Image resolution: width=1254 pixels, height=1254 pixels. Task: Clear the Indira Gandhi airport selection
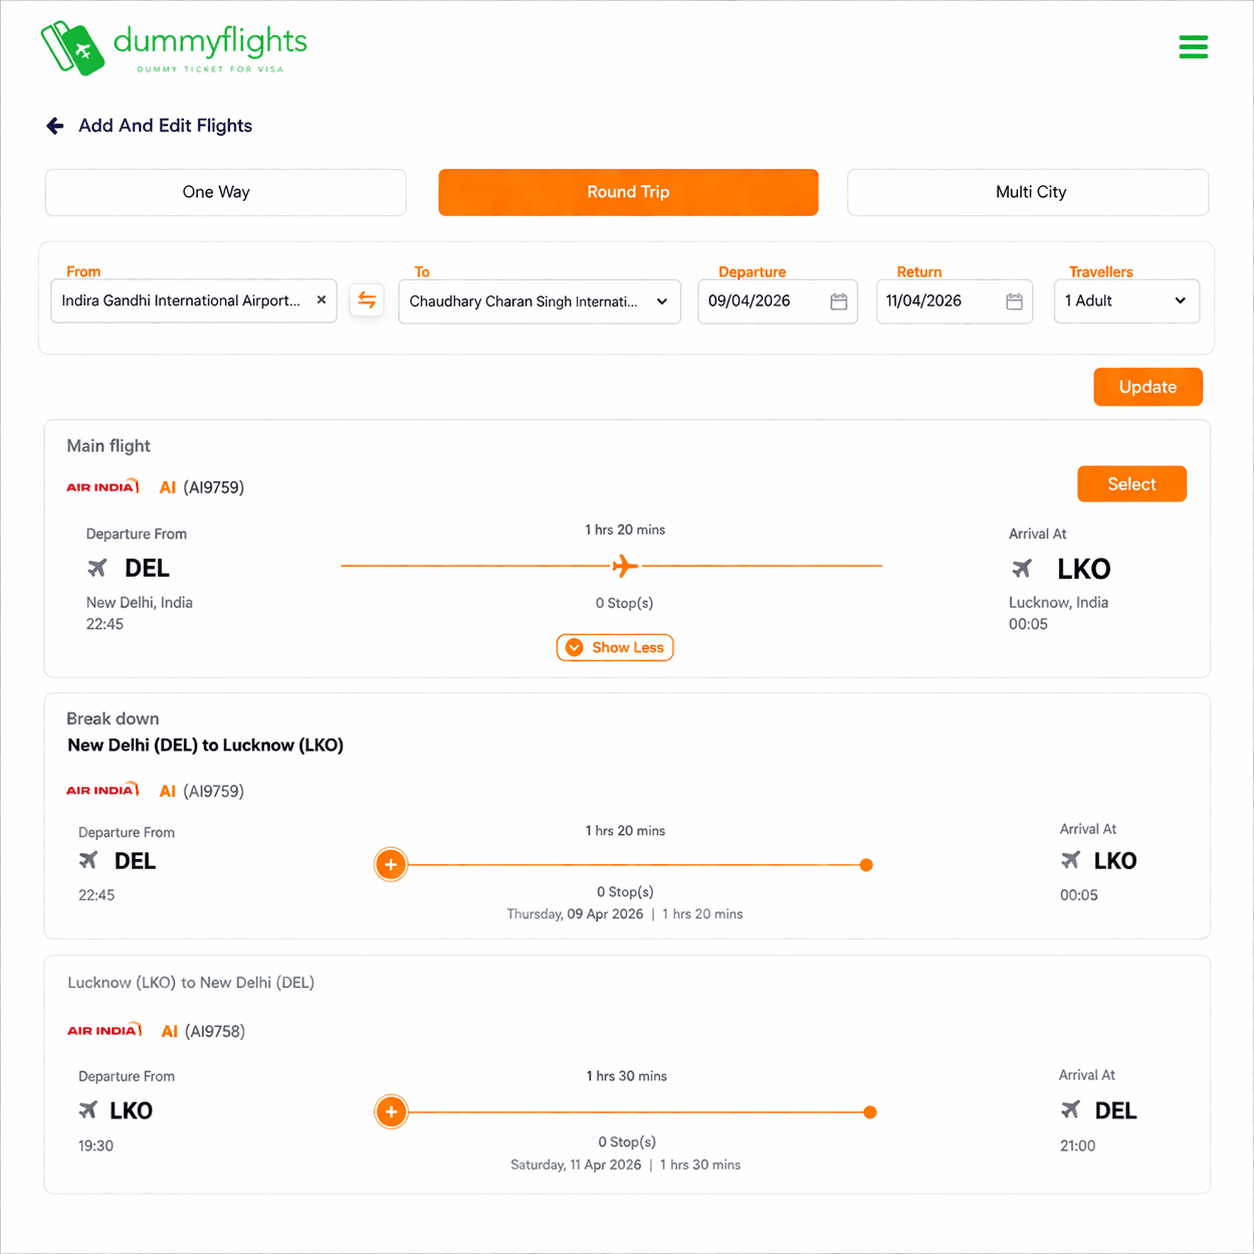pyautogui.click(x=321, y=300)
